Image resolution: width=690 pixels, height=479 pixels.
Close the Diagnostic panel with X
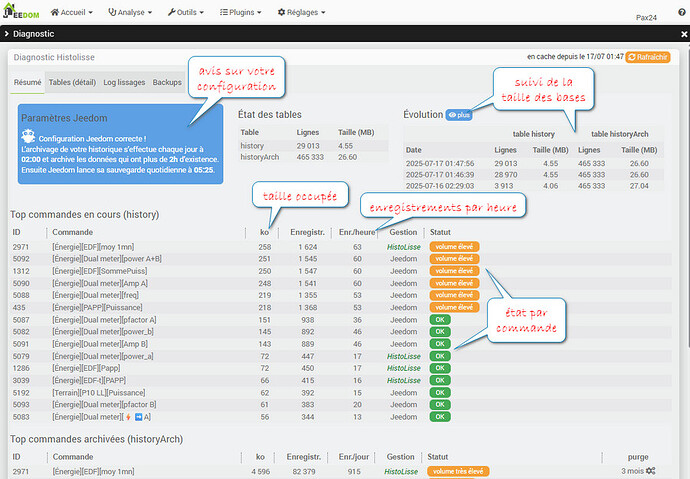click(684, 34)
